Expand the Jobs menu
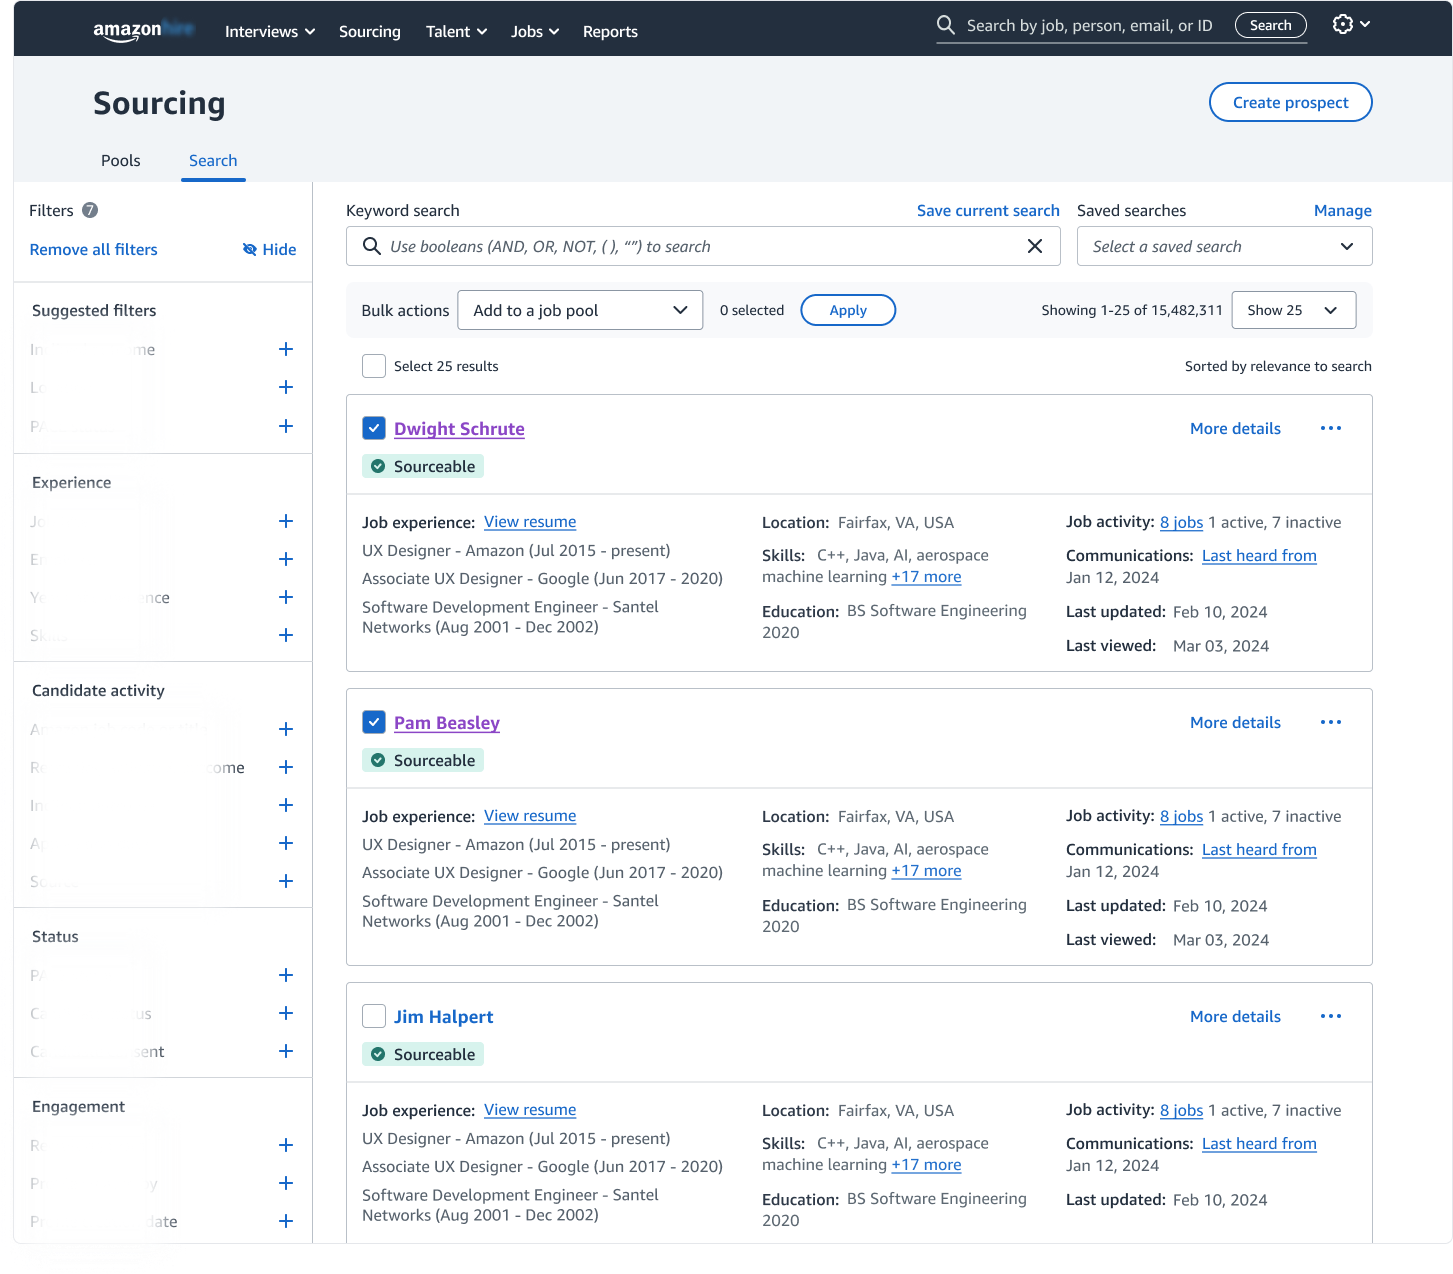Viewport: 1453px width, 1274px height. (535, 31)
